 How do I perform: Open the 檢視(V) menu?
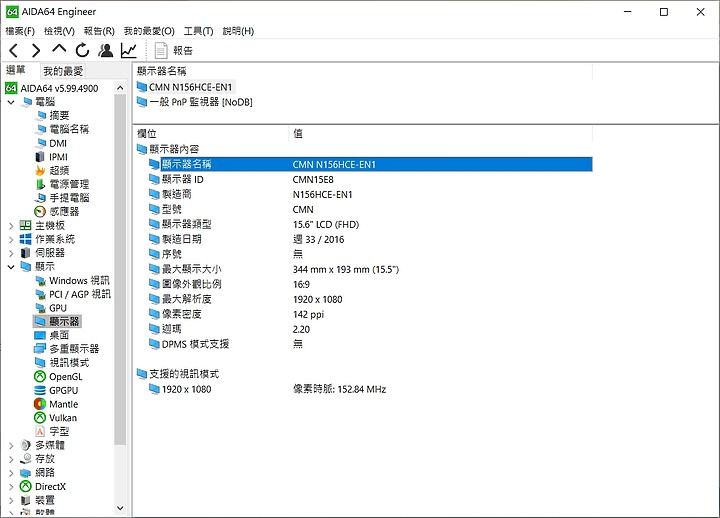tap(59, 31)
